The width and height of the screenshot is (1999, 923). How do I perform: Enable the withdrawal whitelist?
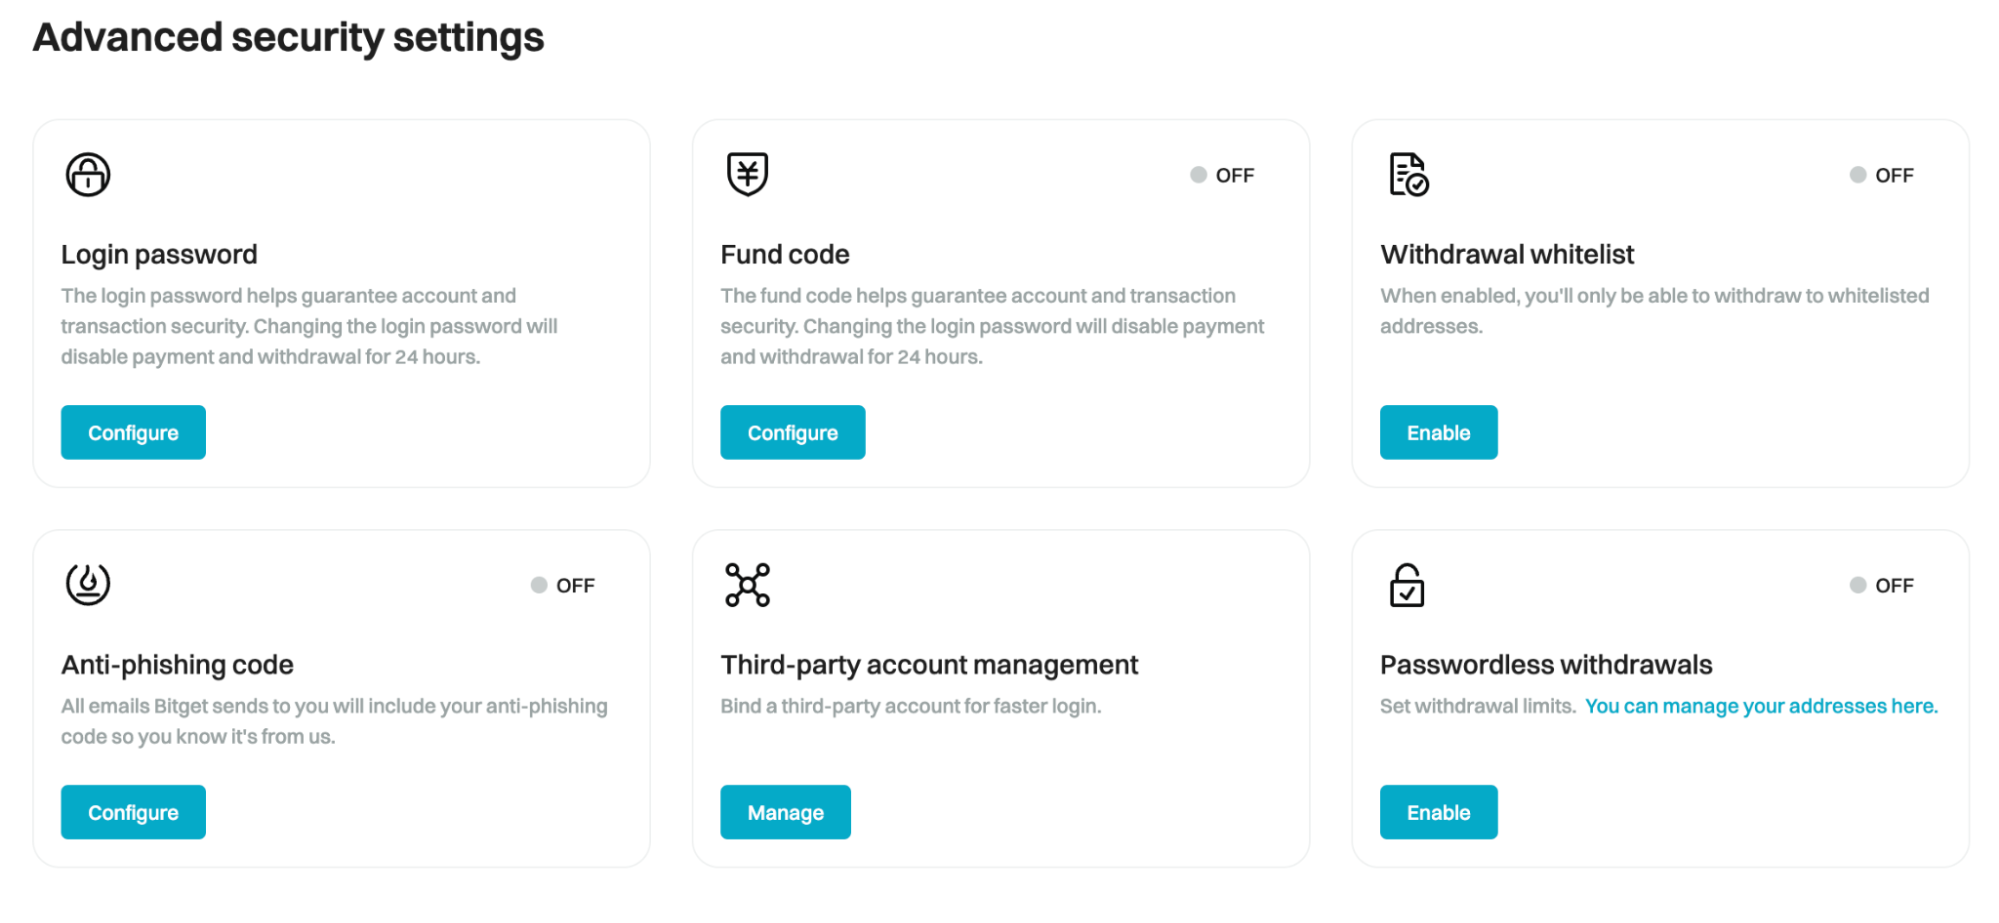(x=1438, y=432)
